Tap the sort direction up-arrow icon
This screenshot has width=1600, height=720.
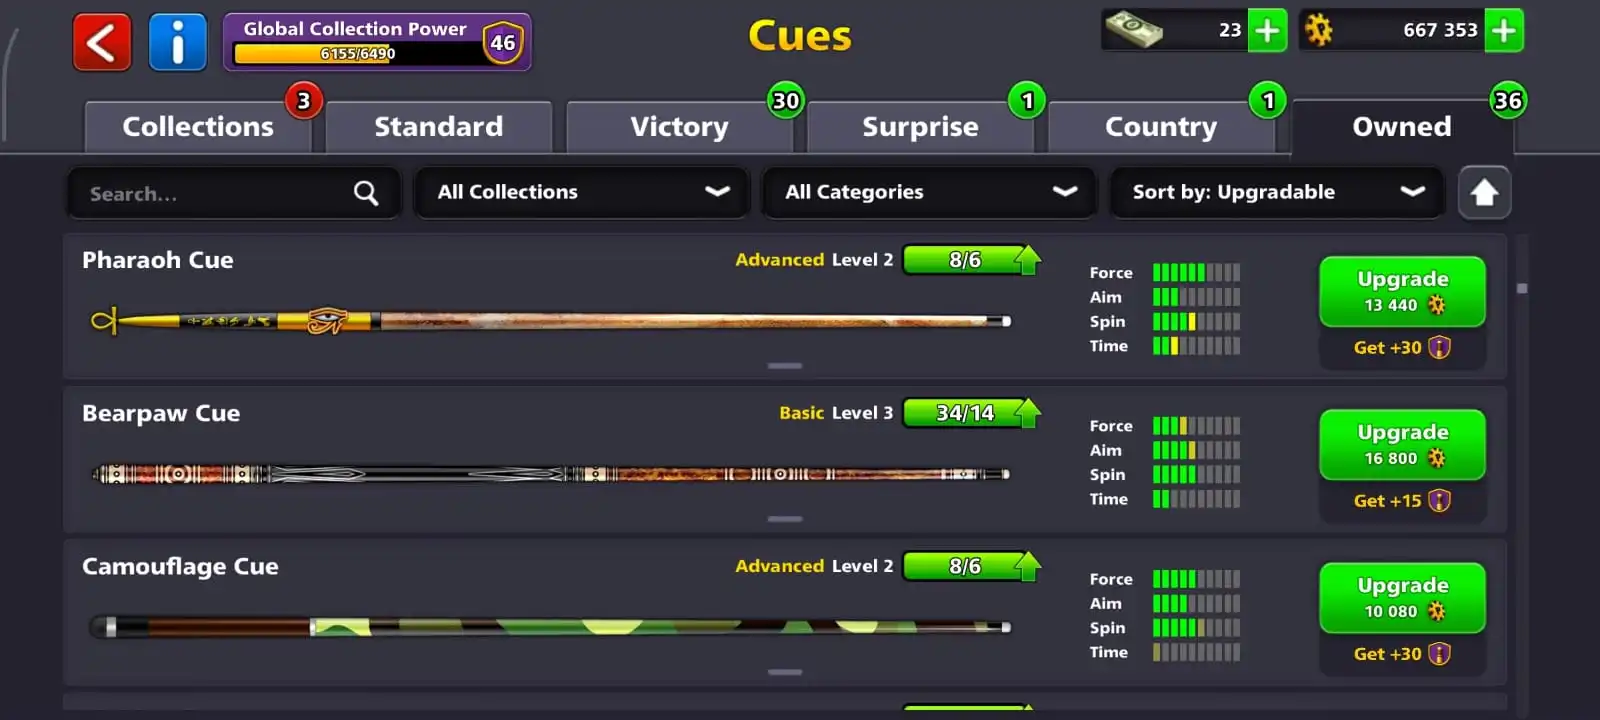(1484, 192)
